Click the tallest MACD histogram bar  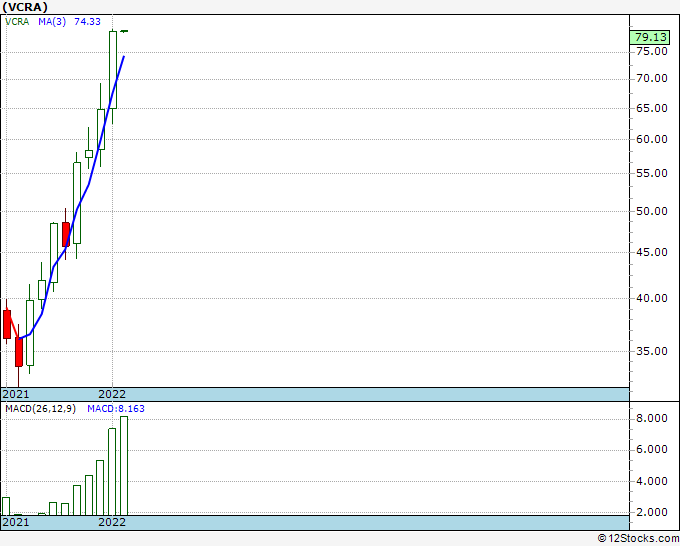click(x=124, y=466)
